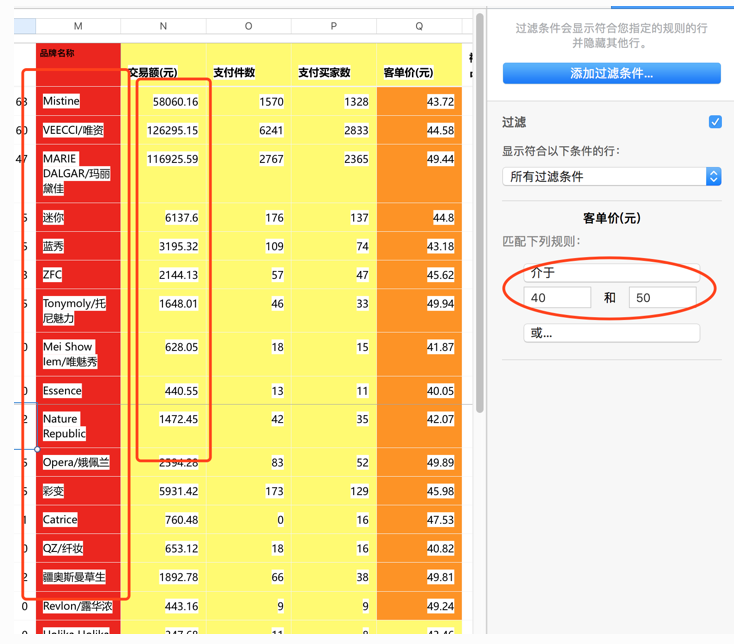Select the Catrice brand cell

coord(78,520)
